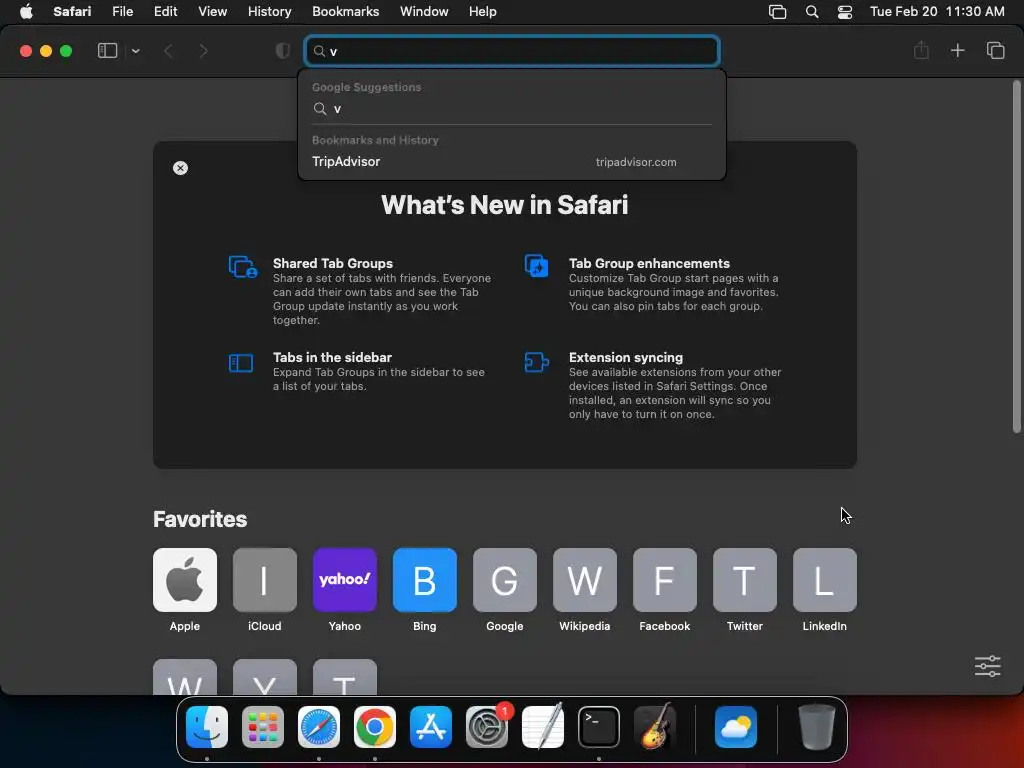Open the Help menu
This screenshot has height=768, width=1024.
coord(483,11)
